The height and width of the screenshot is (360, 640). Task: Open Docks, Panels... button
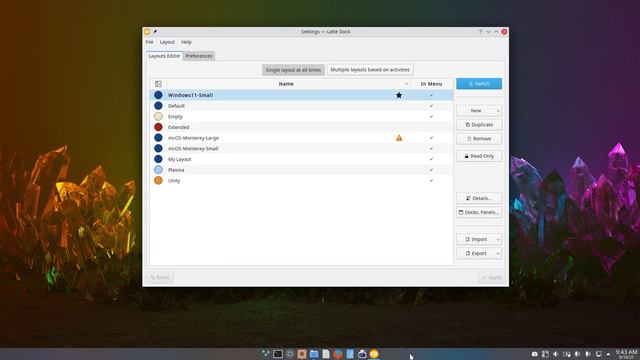click(x=479, y=212)
